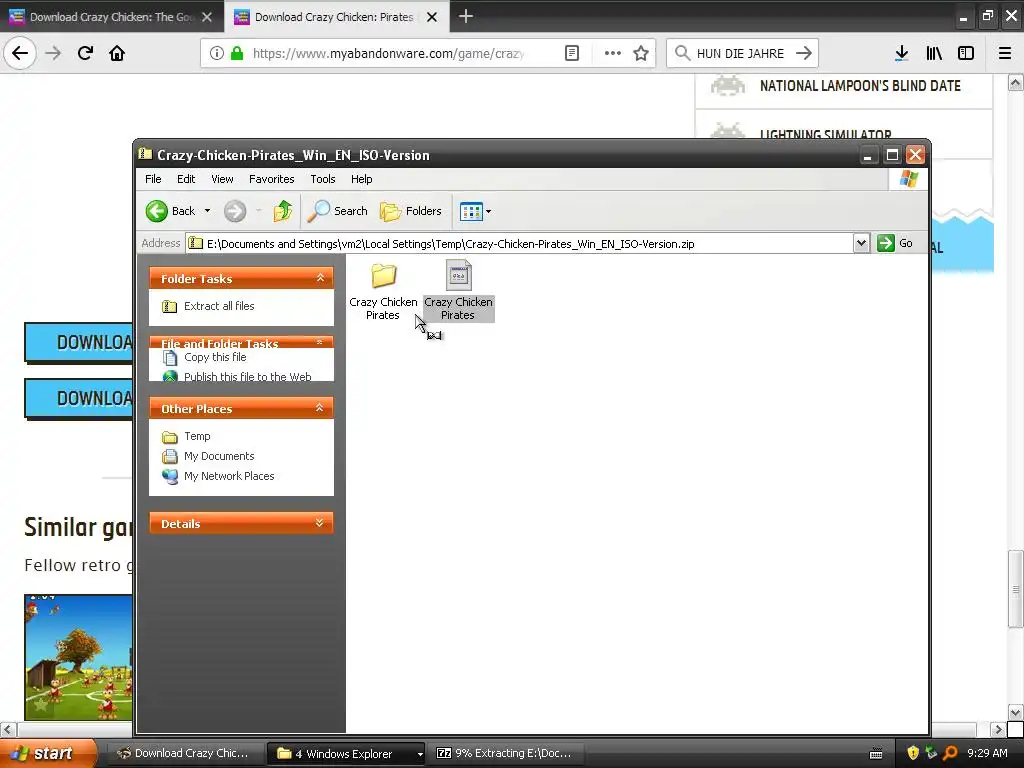Image resolution: width=1024 pixels, height=768 pixels.
Task: Click the green padlock security icon
Action: click(238, 53)
